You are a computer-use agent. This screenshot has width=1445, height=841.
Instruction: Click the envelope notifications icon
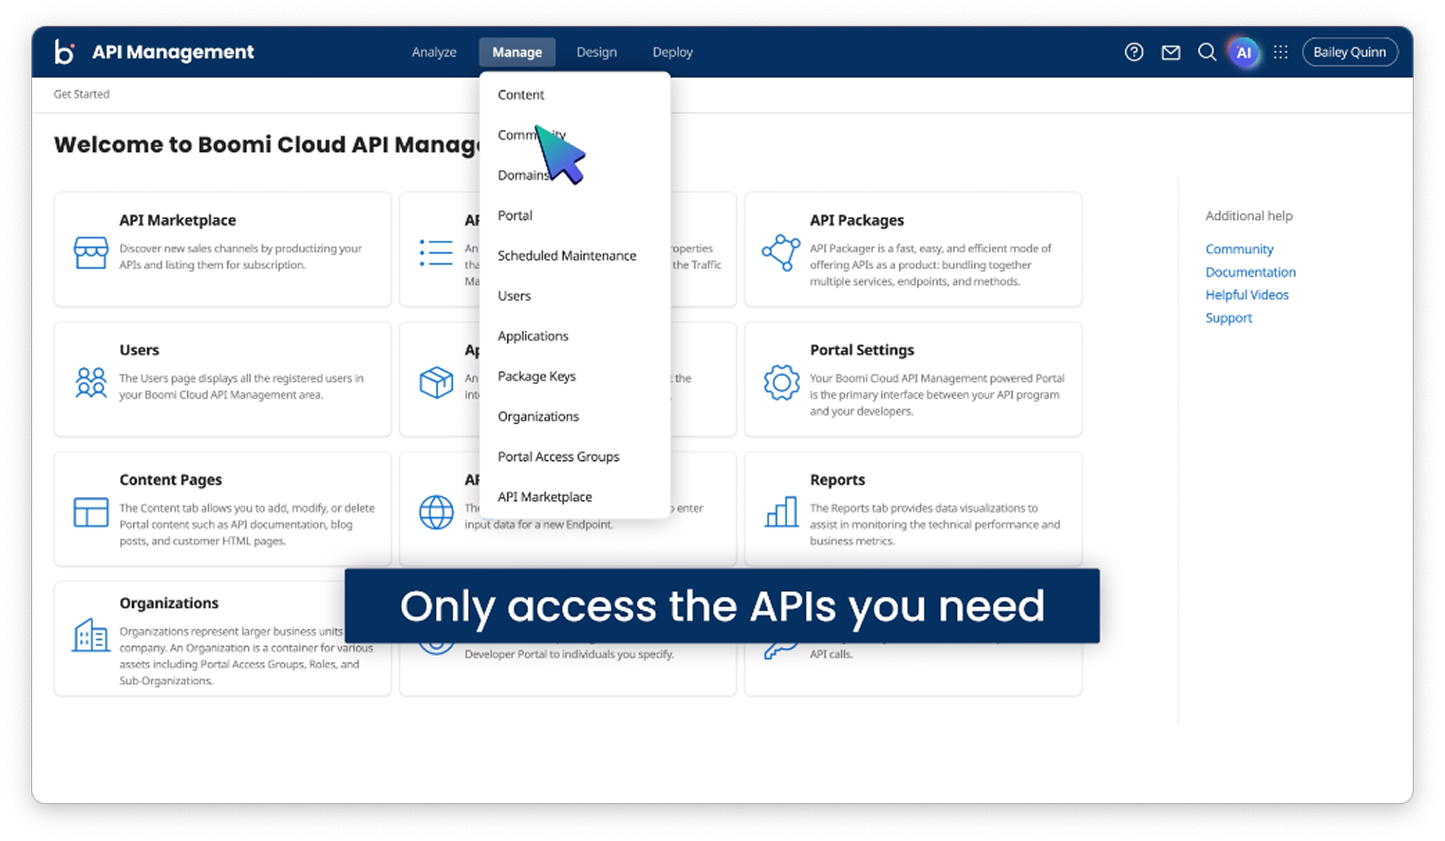1170,52
